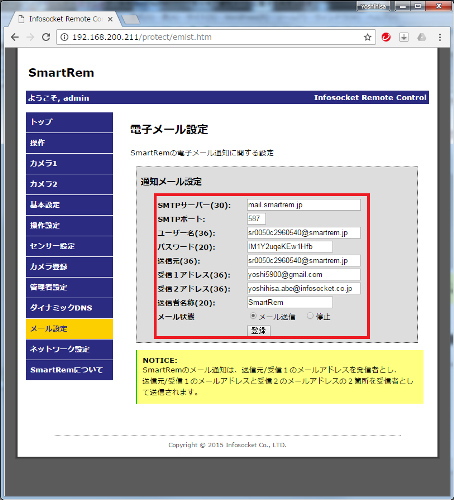The image size is (454, 500).
Task: Open the カメラ登録 menu item
Action: point(69,267)
